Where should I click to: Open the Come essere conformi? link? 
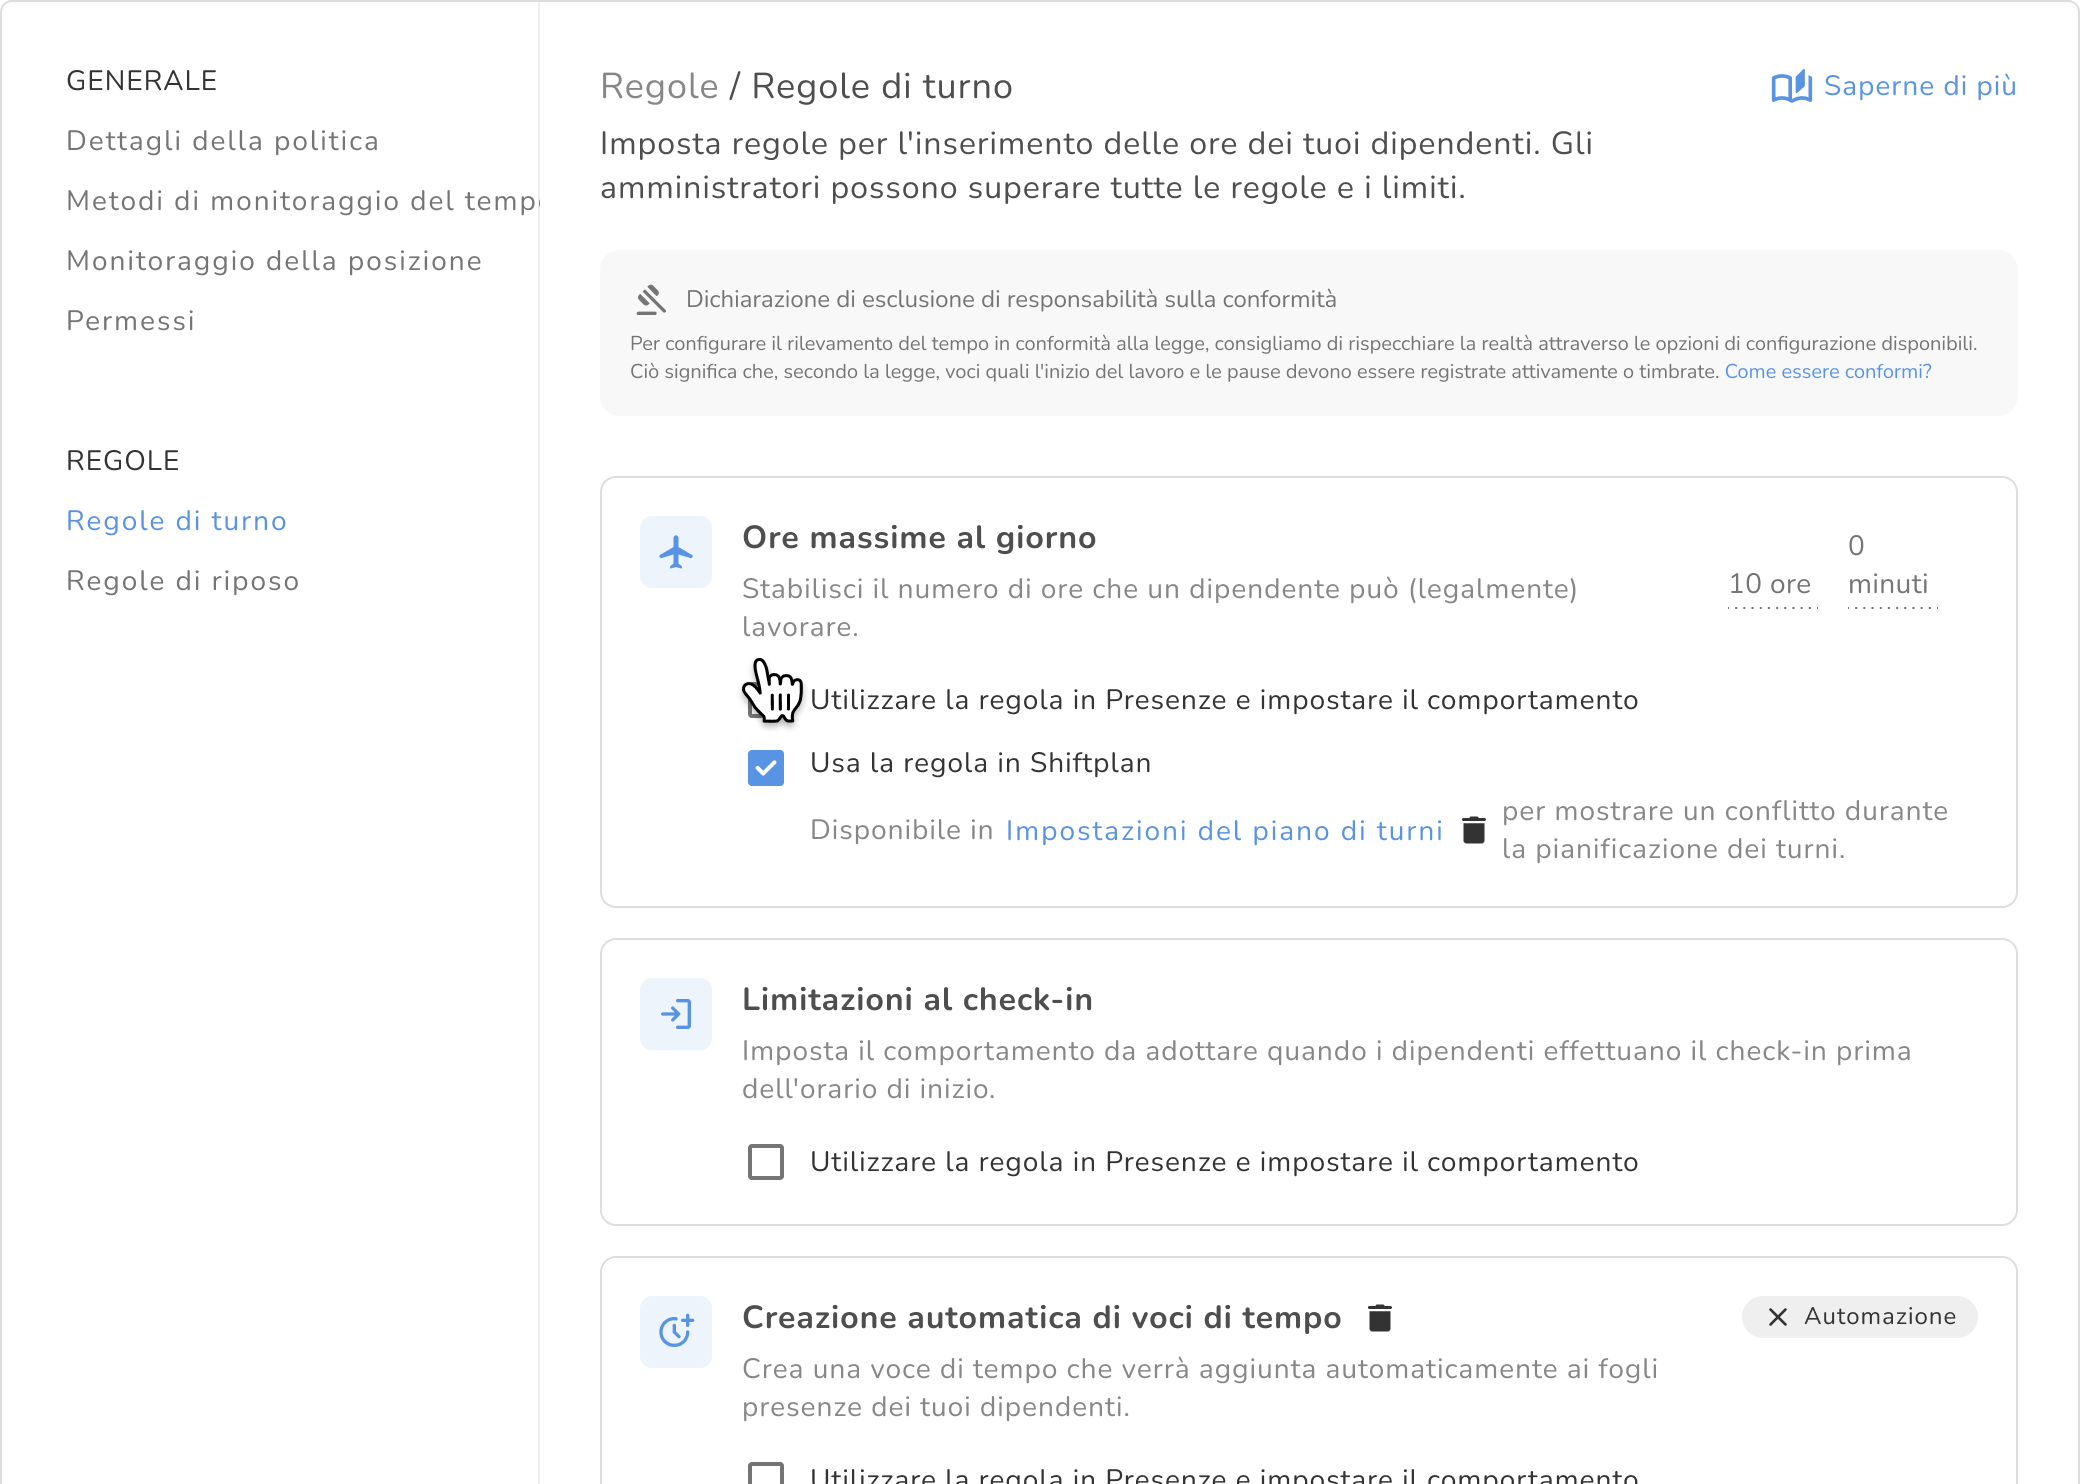[1827, 372]
